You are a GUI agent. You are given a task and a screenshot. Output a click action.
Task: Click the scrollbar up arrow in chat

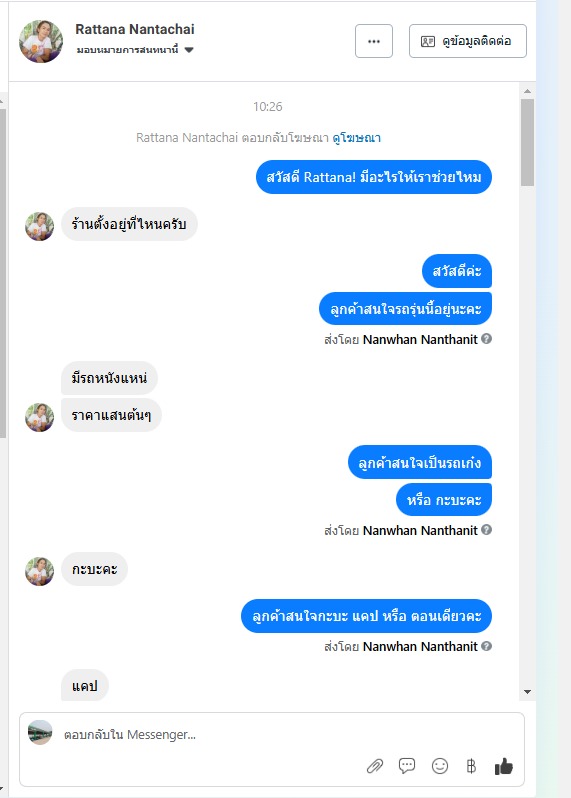(527, 91)
